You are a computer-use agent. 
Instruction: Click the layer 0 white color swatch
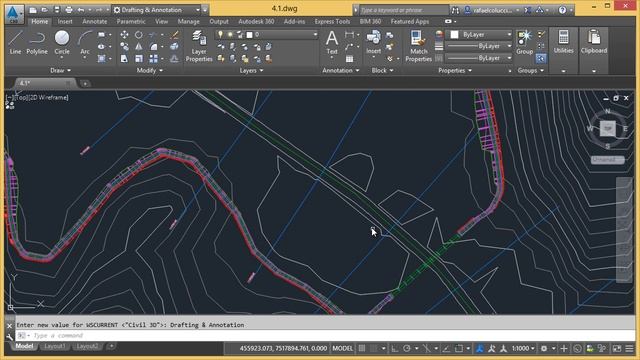pyautogui.click(x=249, y=35)
